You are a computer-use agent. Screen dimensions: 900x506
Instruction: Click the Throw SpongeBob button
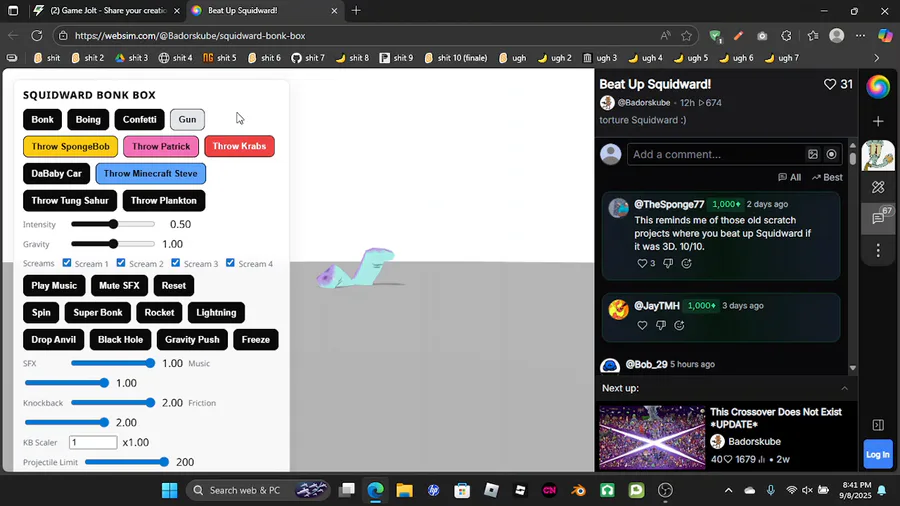71,146
